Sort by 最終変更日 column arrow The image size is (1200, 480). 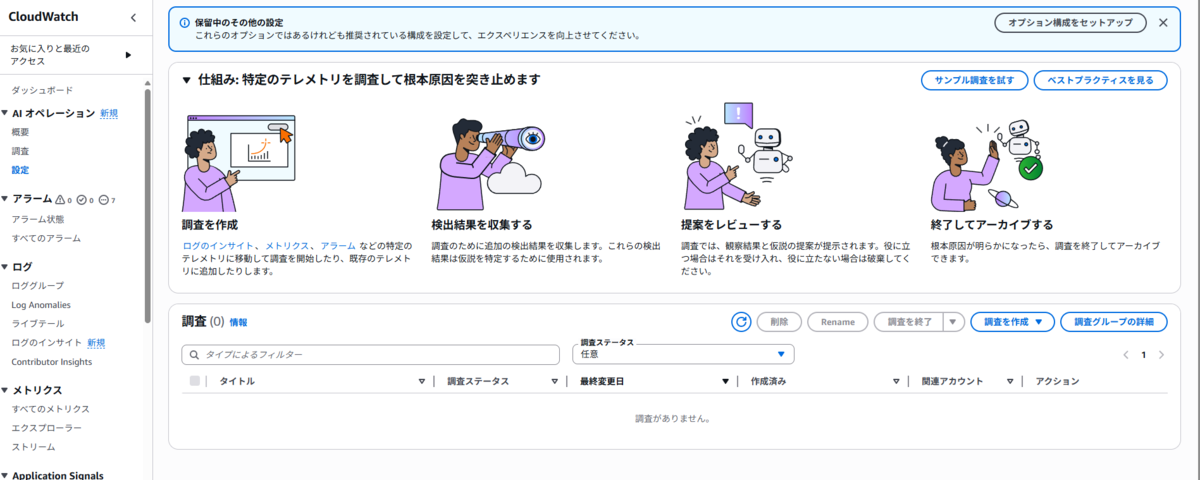coord(725,382)
